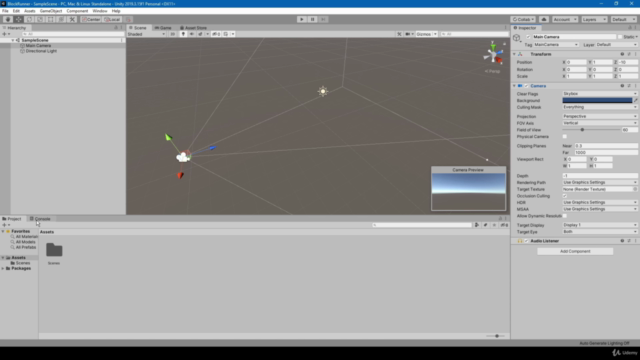Open the Default layout dropdown

point(623,19)
